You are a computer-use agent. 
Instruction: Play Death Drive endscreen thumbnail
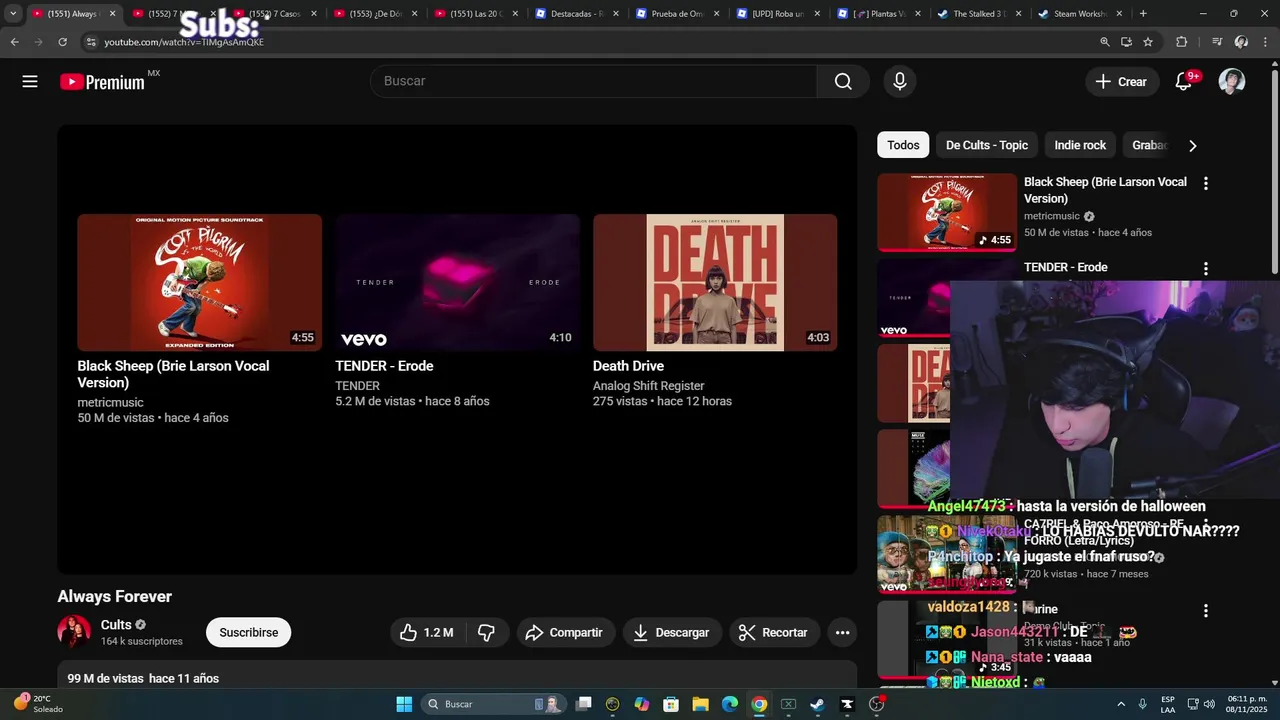pyautogui.click(x=715, y=282)
